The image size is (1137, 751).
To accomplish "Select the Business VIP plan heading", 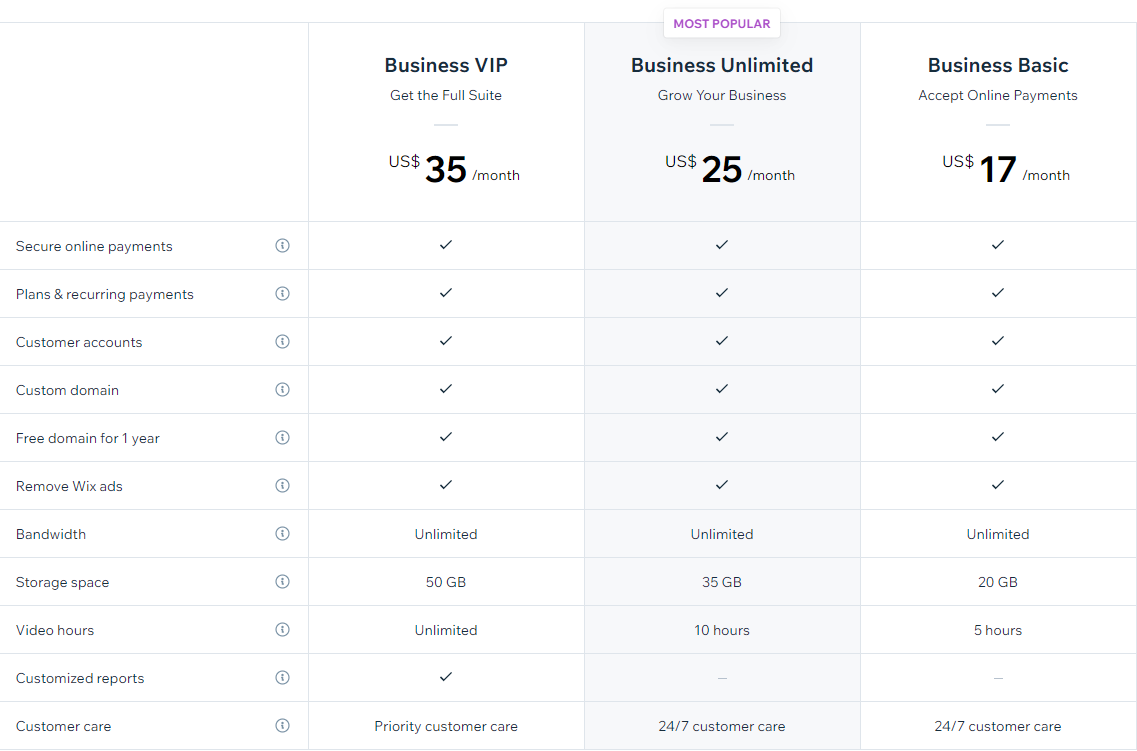I will 446,65.
